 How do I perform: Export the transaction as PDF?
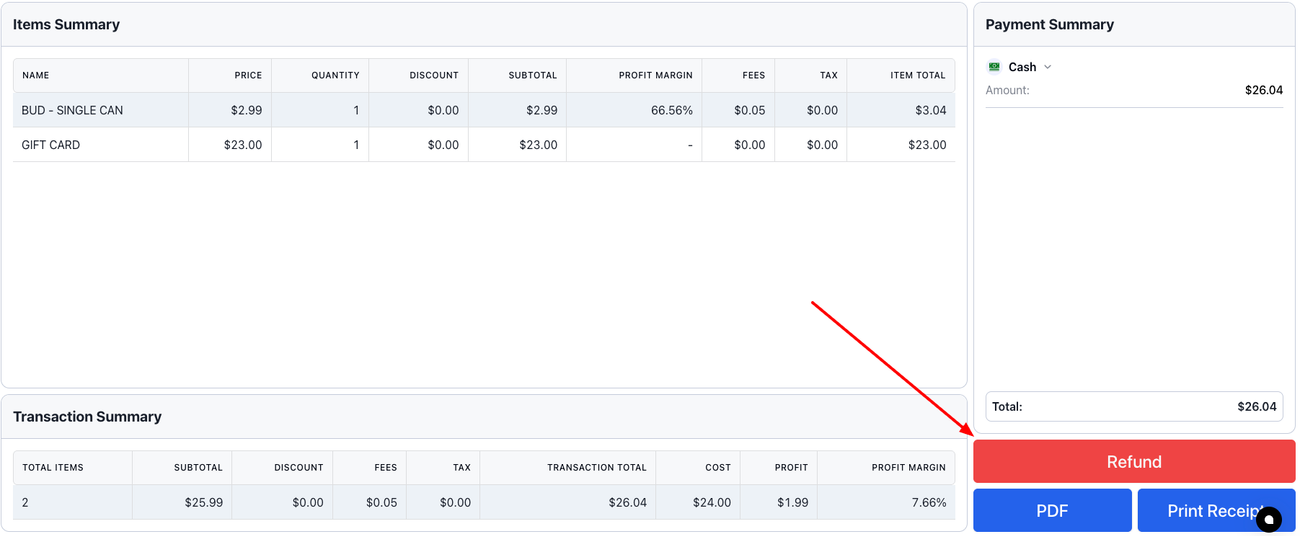(1052, 511)
